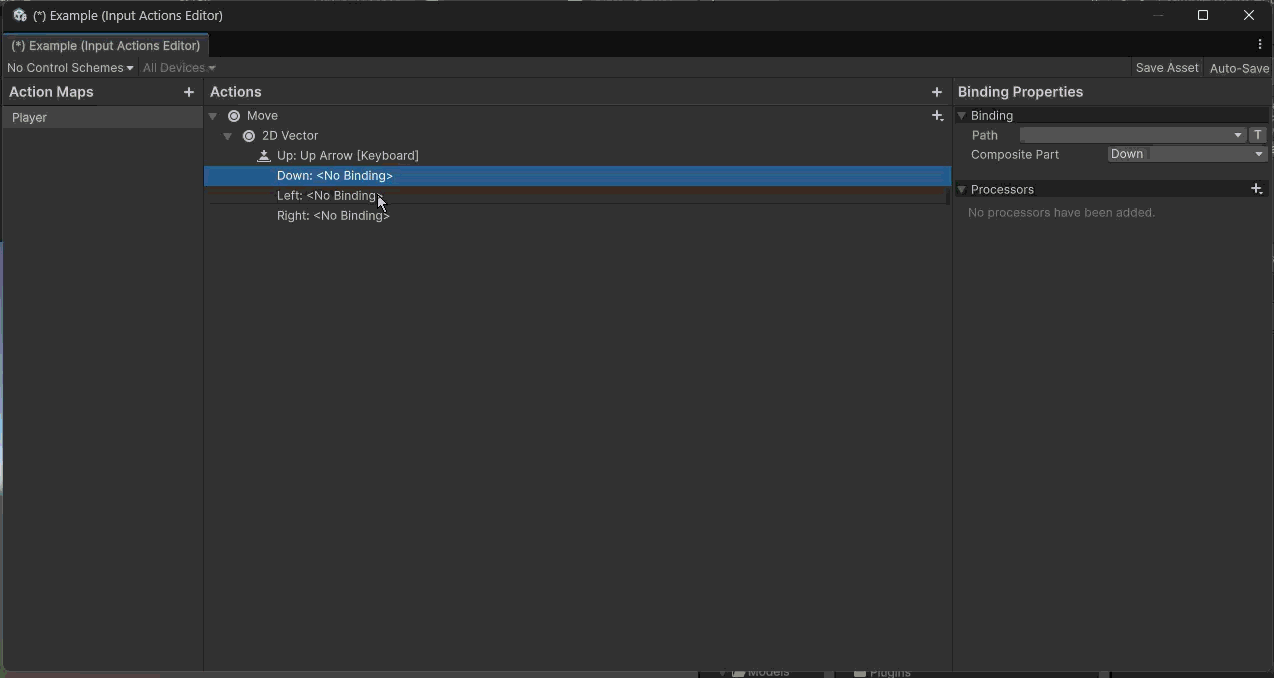Open the Composite Part dropdown
Screen dimensions: 1274x678
point(1187,154)
